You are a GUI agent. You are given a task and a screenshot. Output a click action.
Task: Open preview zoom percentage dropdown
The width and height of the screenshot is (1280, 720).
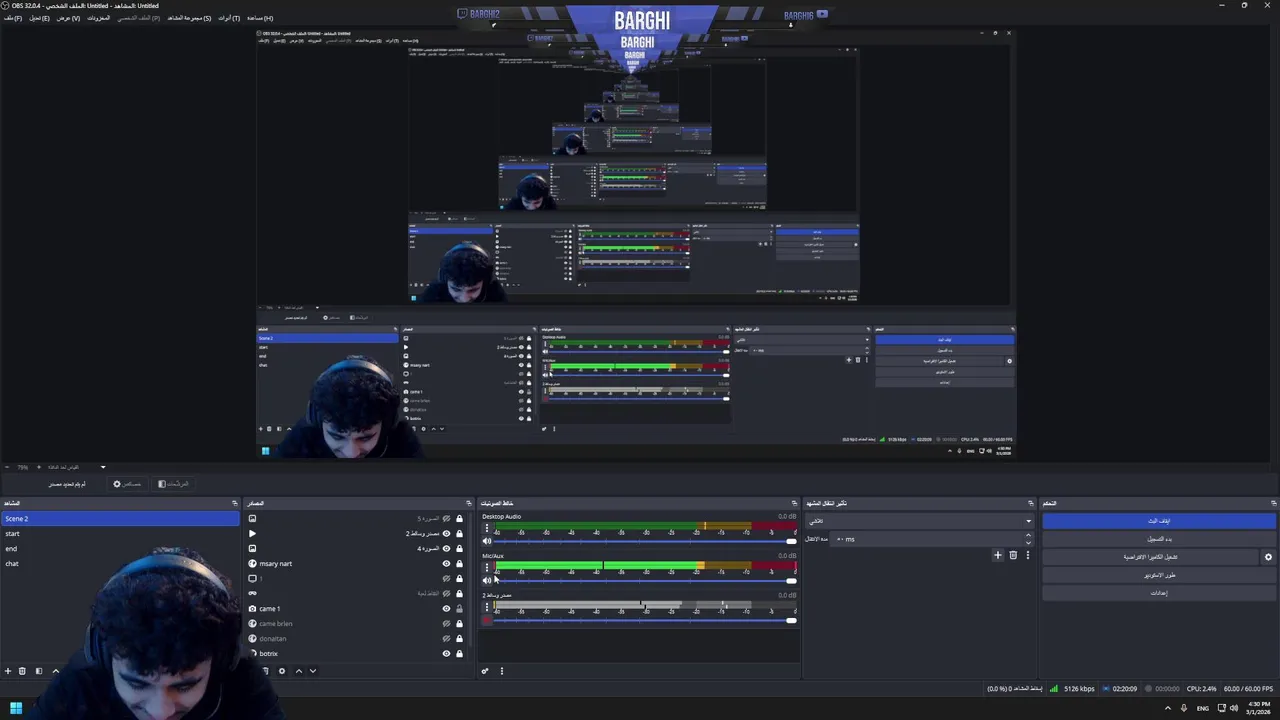[x=102, y=467]
